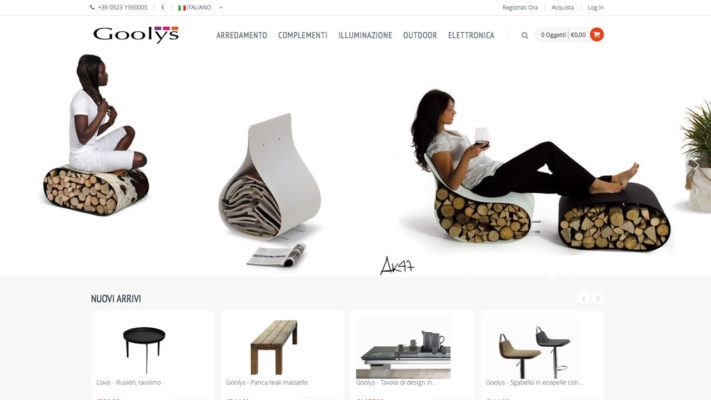Open the Covo Illusion tavolino thumbnail
This screenshot has width=711, height=400.
point(145,349)
